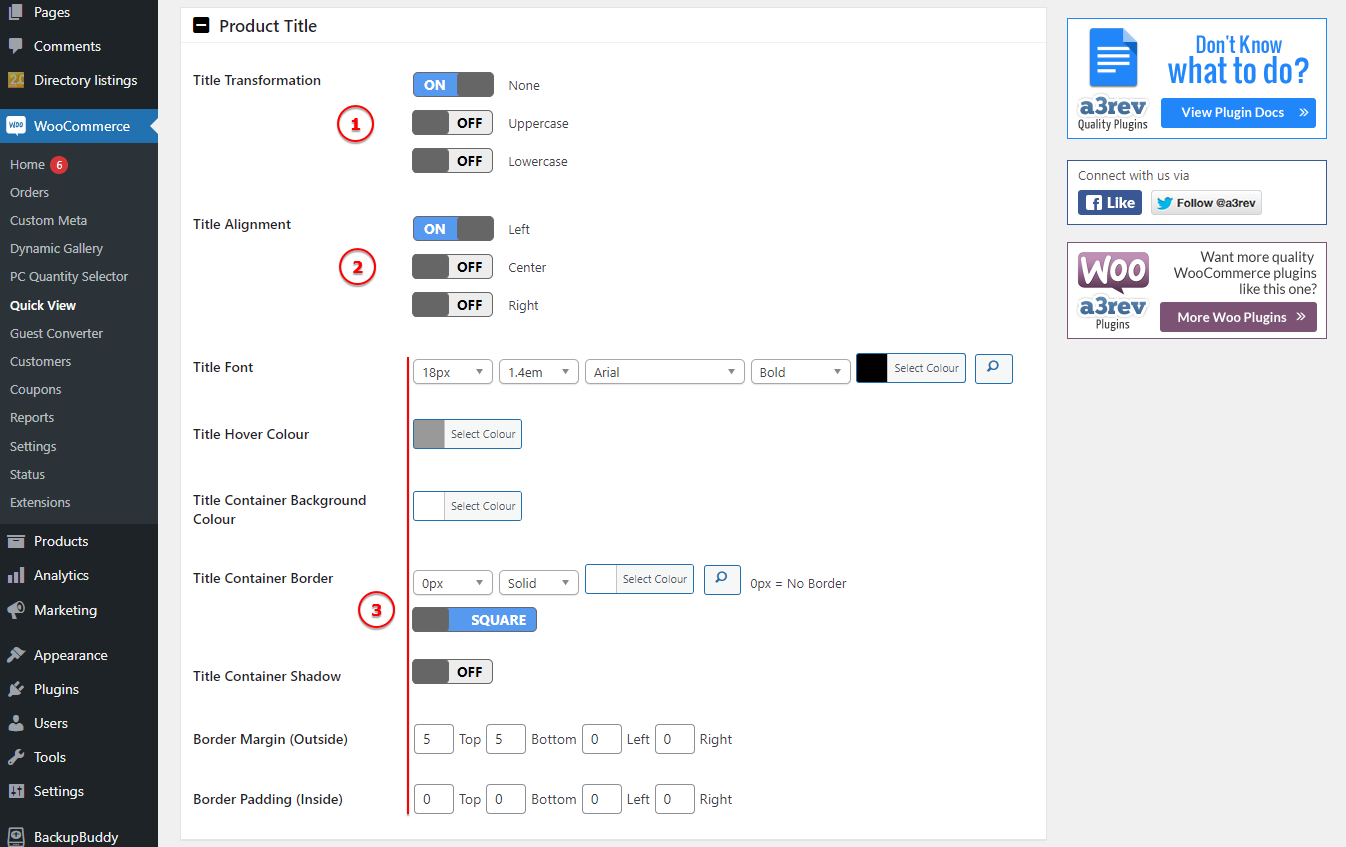Click the Analytics chart icon in the sidebar
The width and height of the screenshot is (1346, 847).
pyautogui.click(x=16, y=575)
